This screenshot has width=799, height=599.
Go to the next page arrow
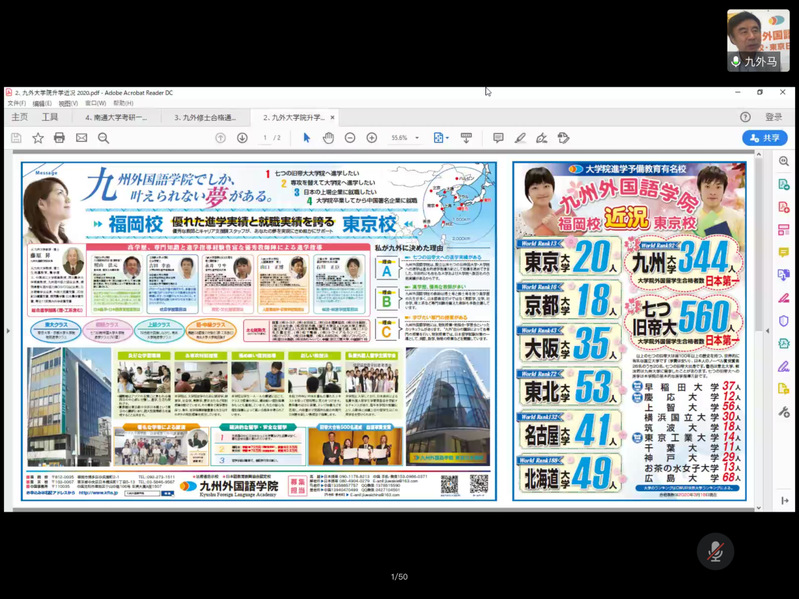click(240, 138)
